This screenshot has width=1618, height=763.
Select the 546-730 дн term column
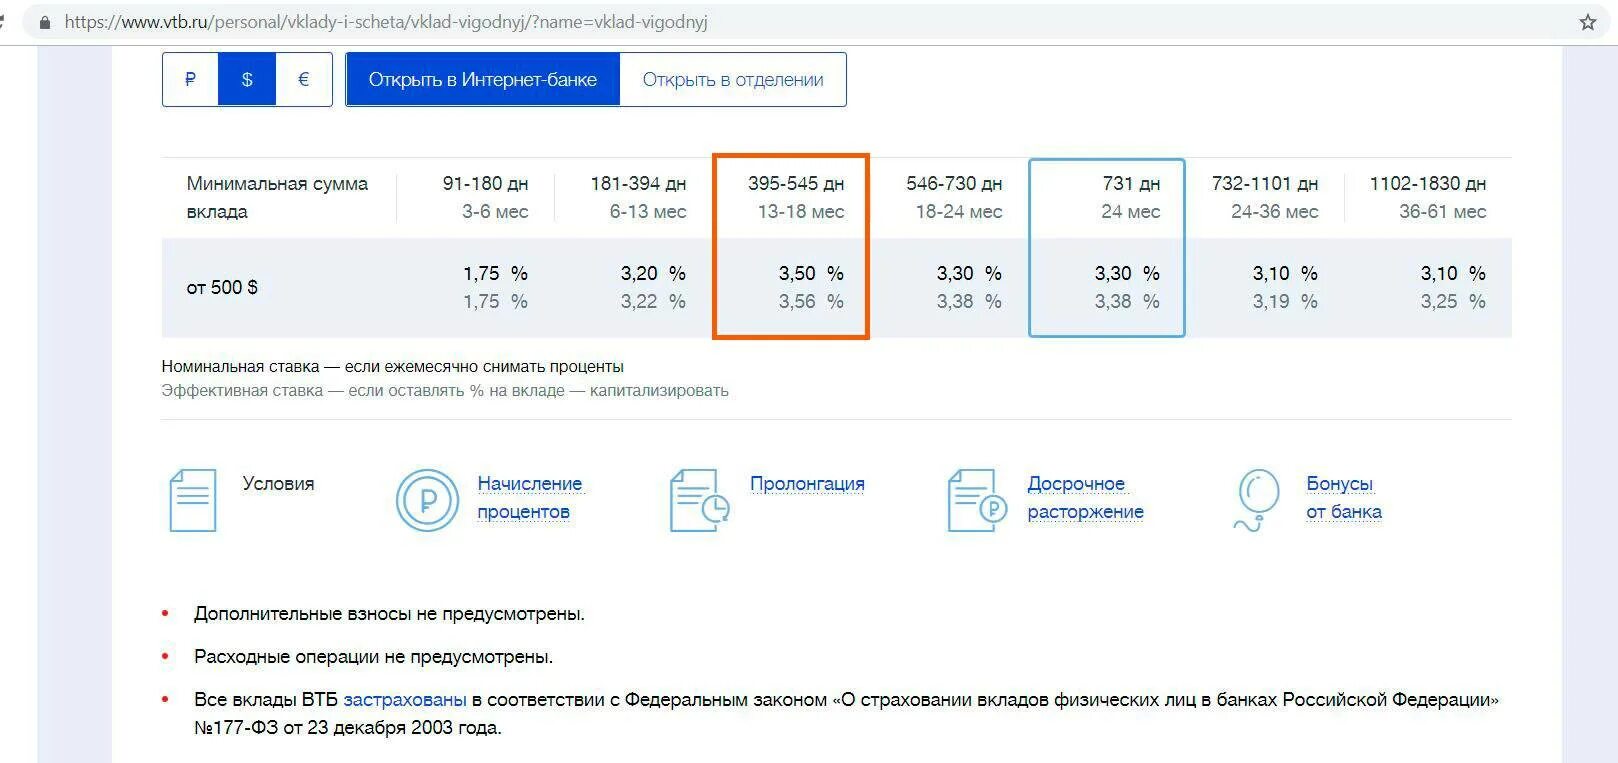click(954, 197)
